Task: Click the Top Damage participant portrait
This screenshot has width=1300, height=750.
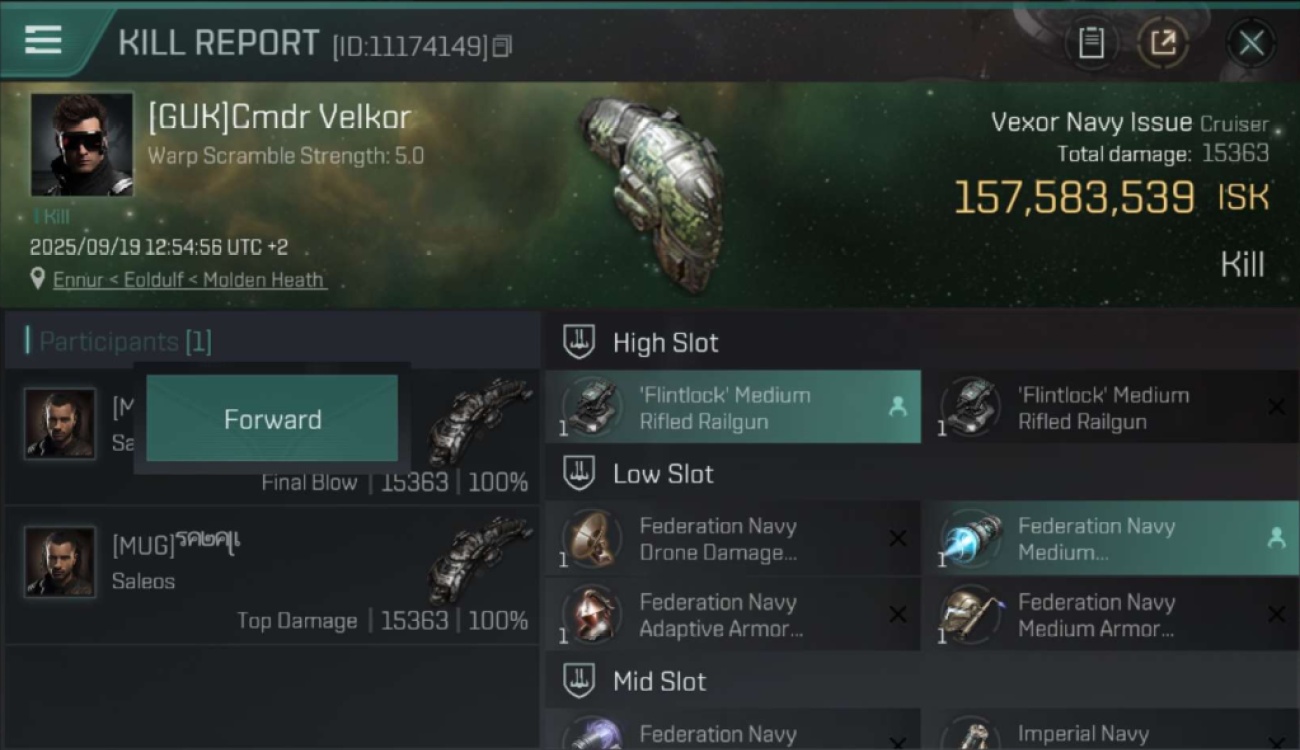Action: click(x=60, y=562)
